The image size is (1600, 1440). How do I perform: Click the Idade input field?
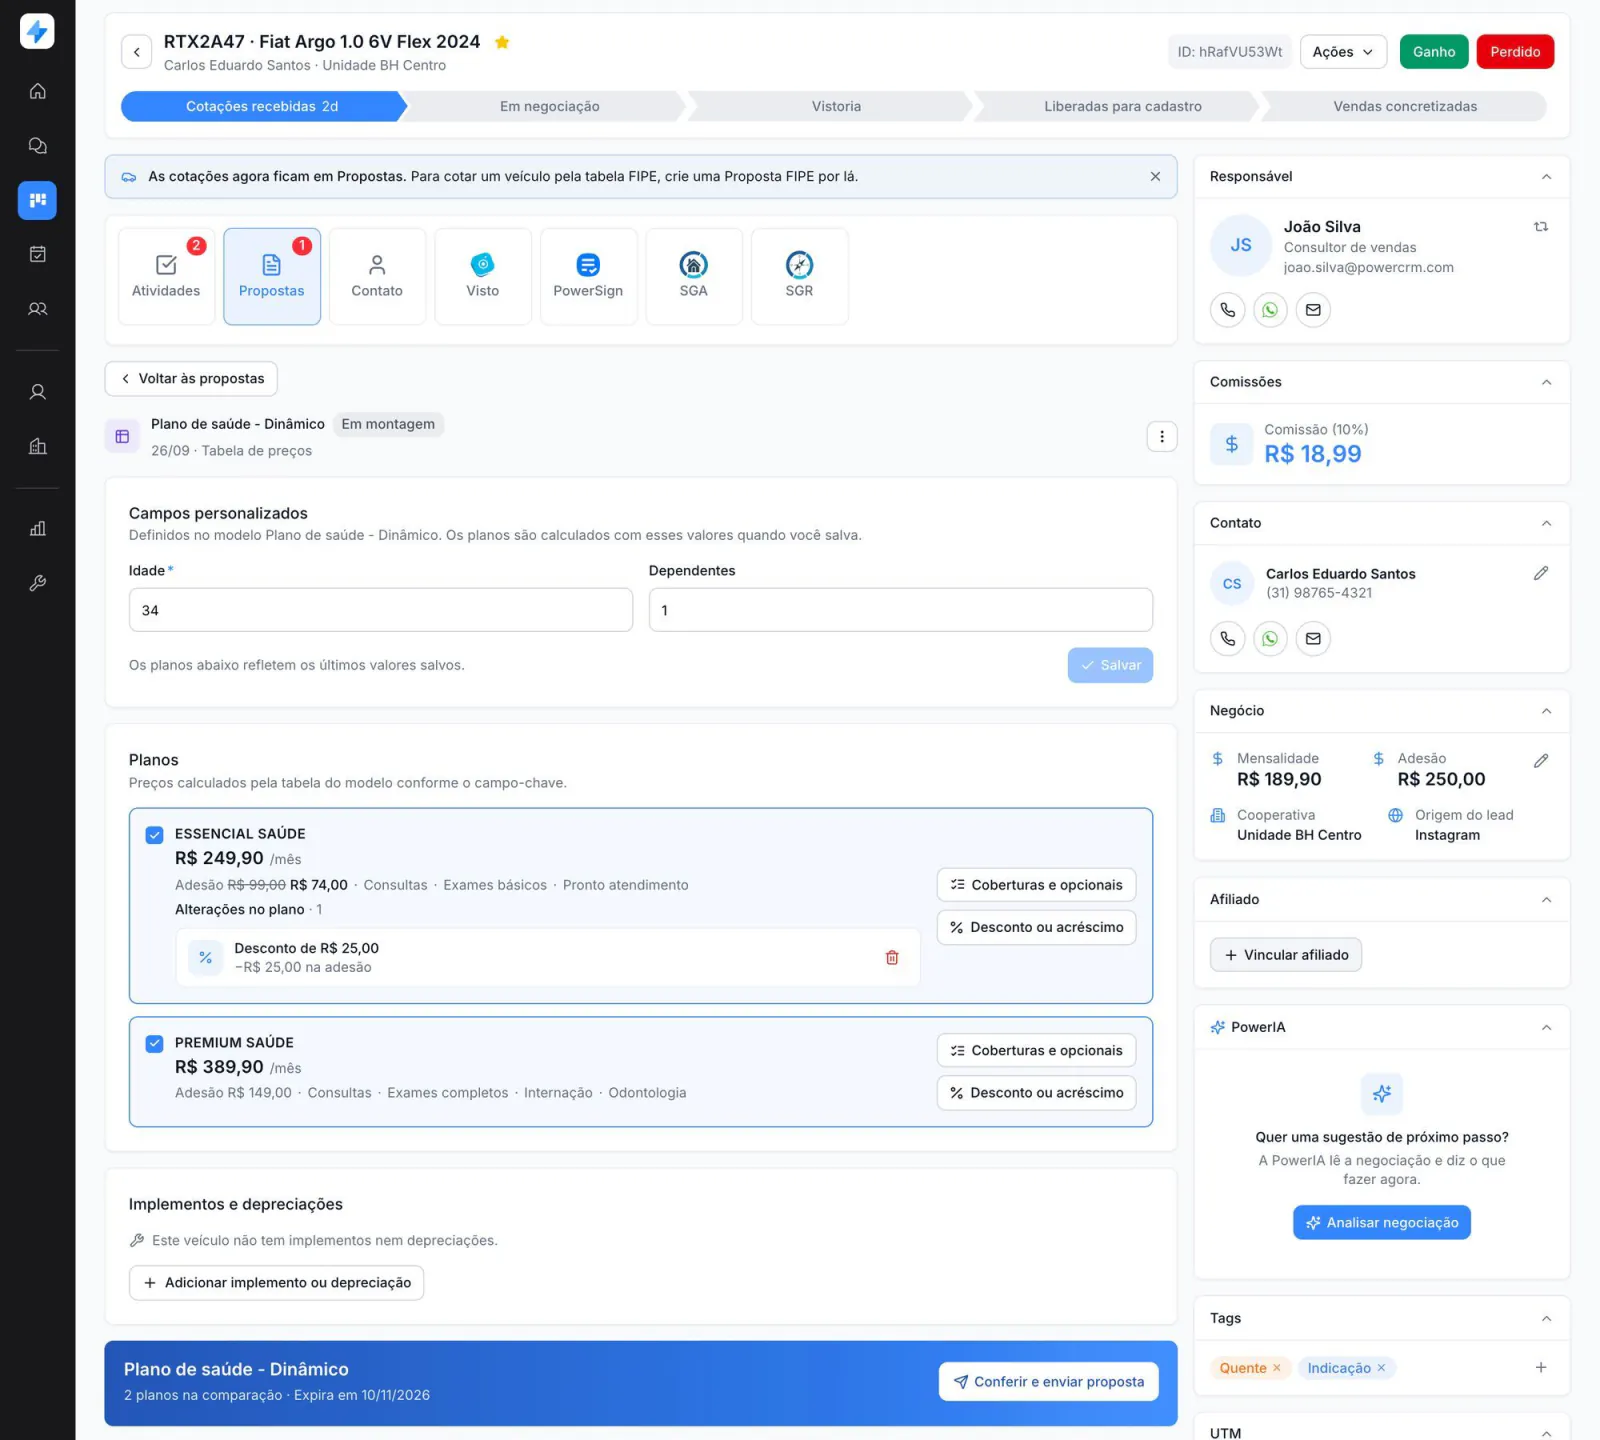click(381, 611)
